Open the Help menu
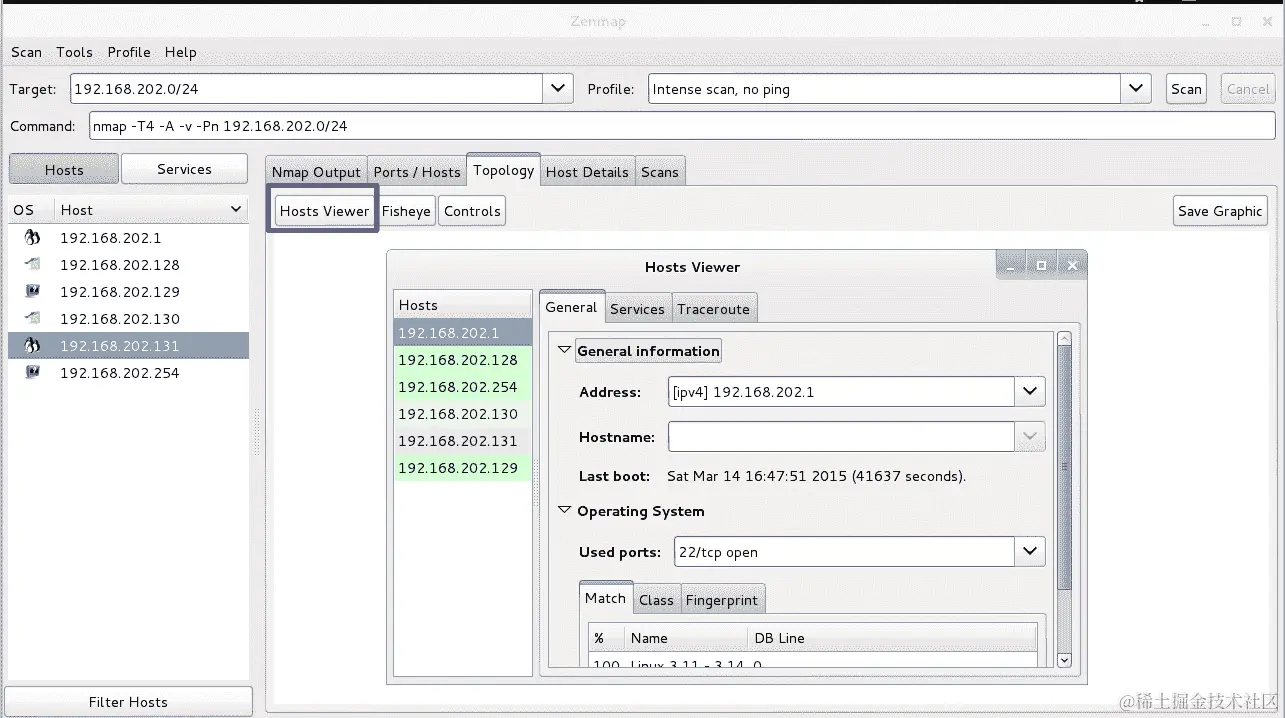The height and width of the screenshot is (718, 1285). pyautogui.click(x=181, y=52)
